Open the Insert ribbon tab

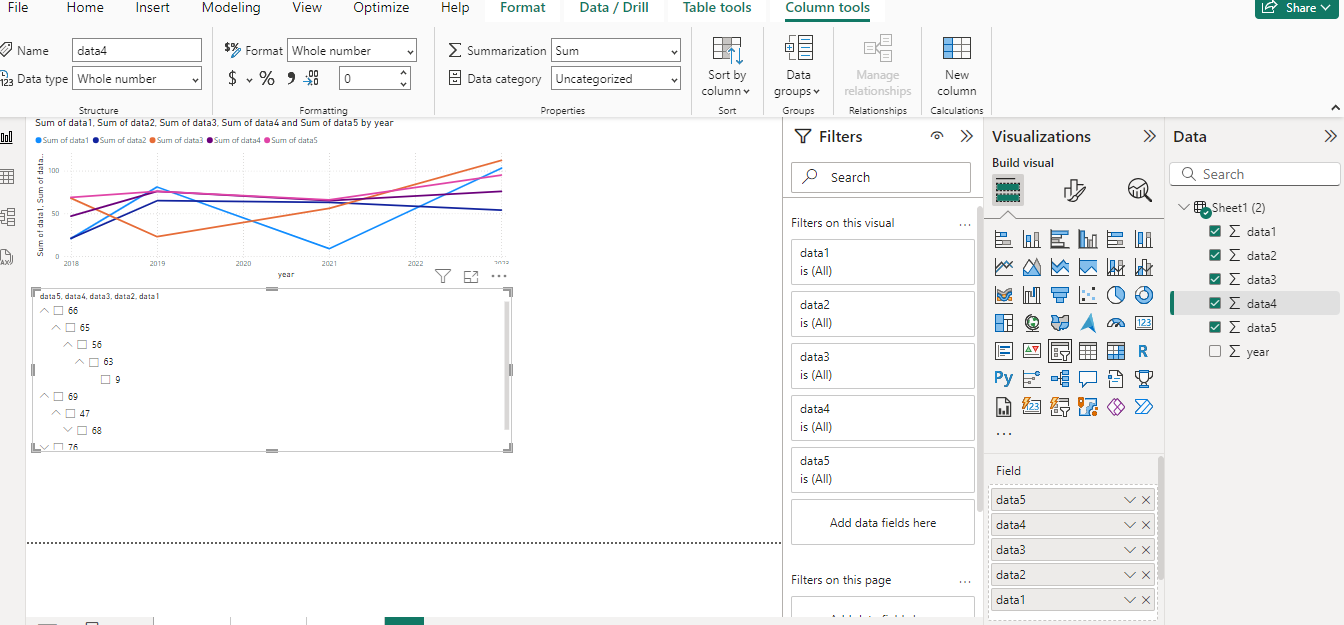153,8
